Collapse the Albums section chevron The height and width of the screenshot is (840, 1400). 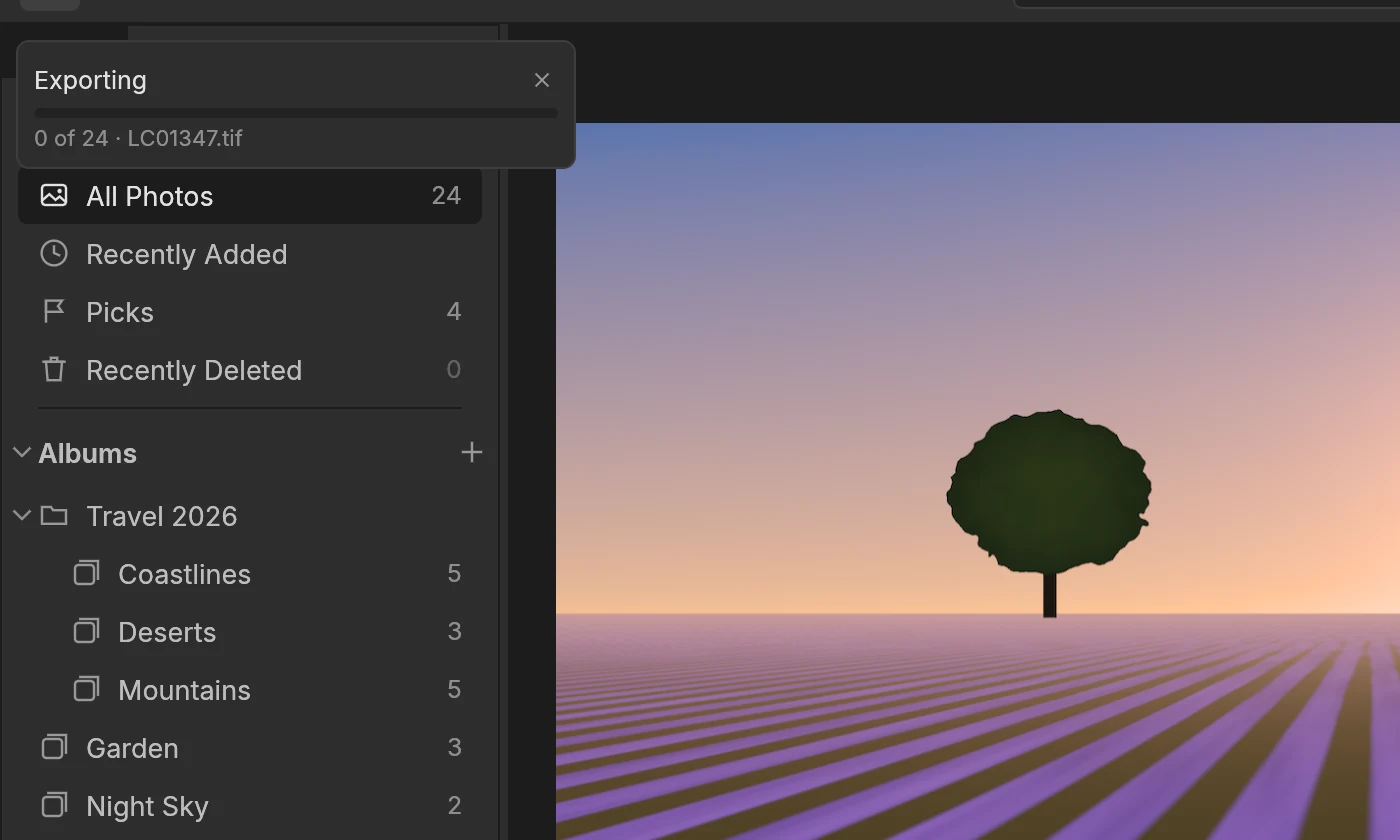pos(22,452)
